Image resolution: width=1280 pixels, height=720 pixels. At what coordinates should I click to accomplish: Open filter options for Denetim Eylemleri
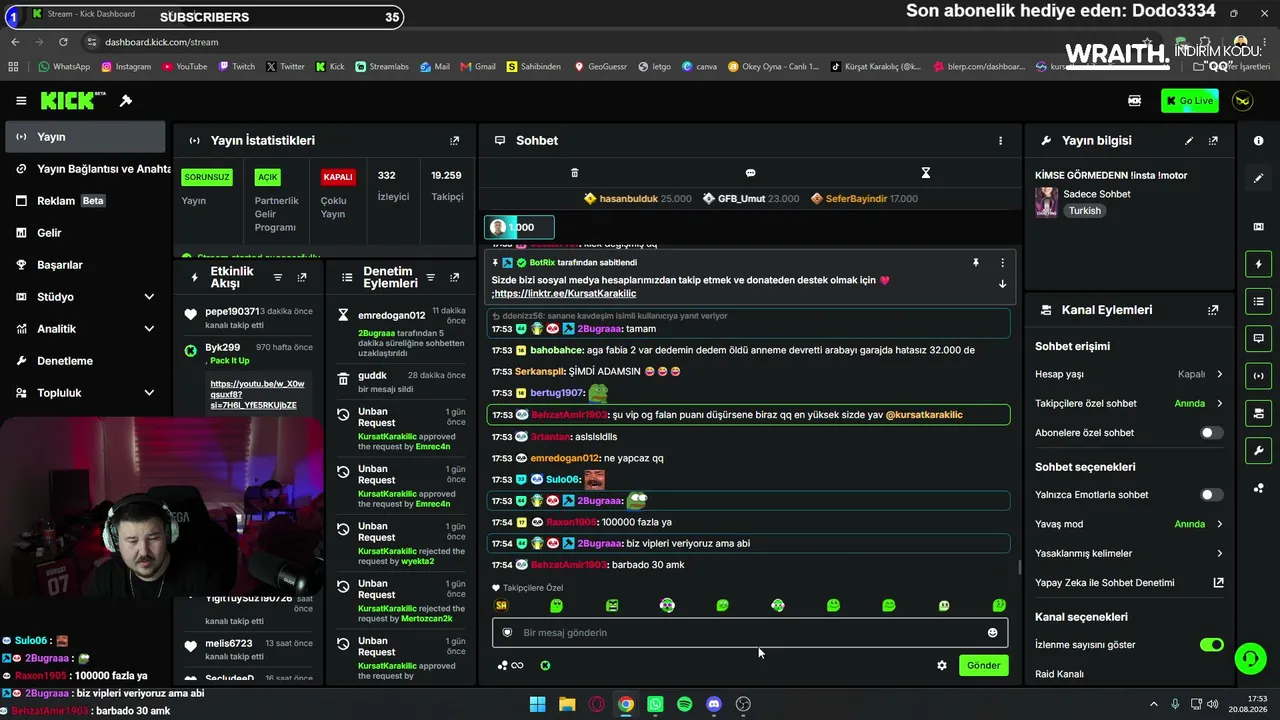tap(430, 277)
